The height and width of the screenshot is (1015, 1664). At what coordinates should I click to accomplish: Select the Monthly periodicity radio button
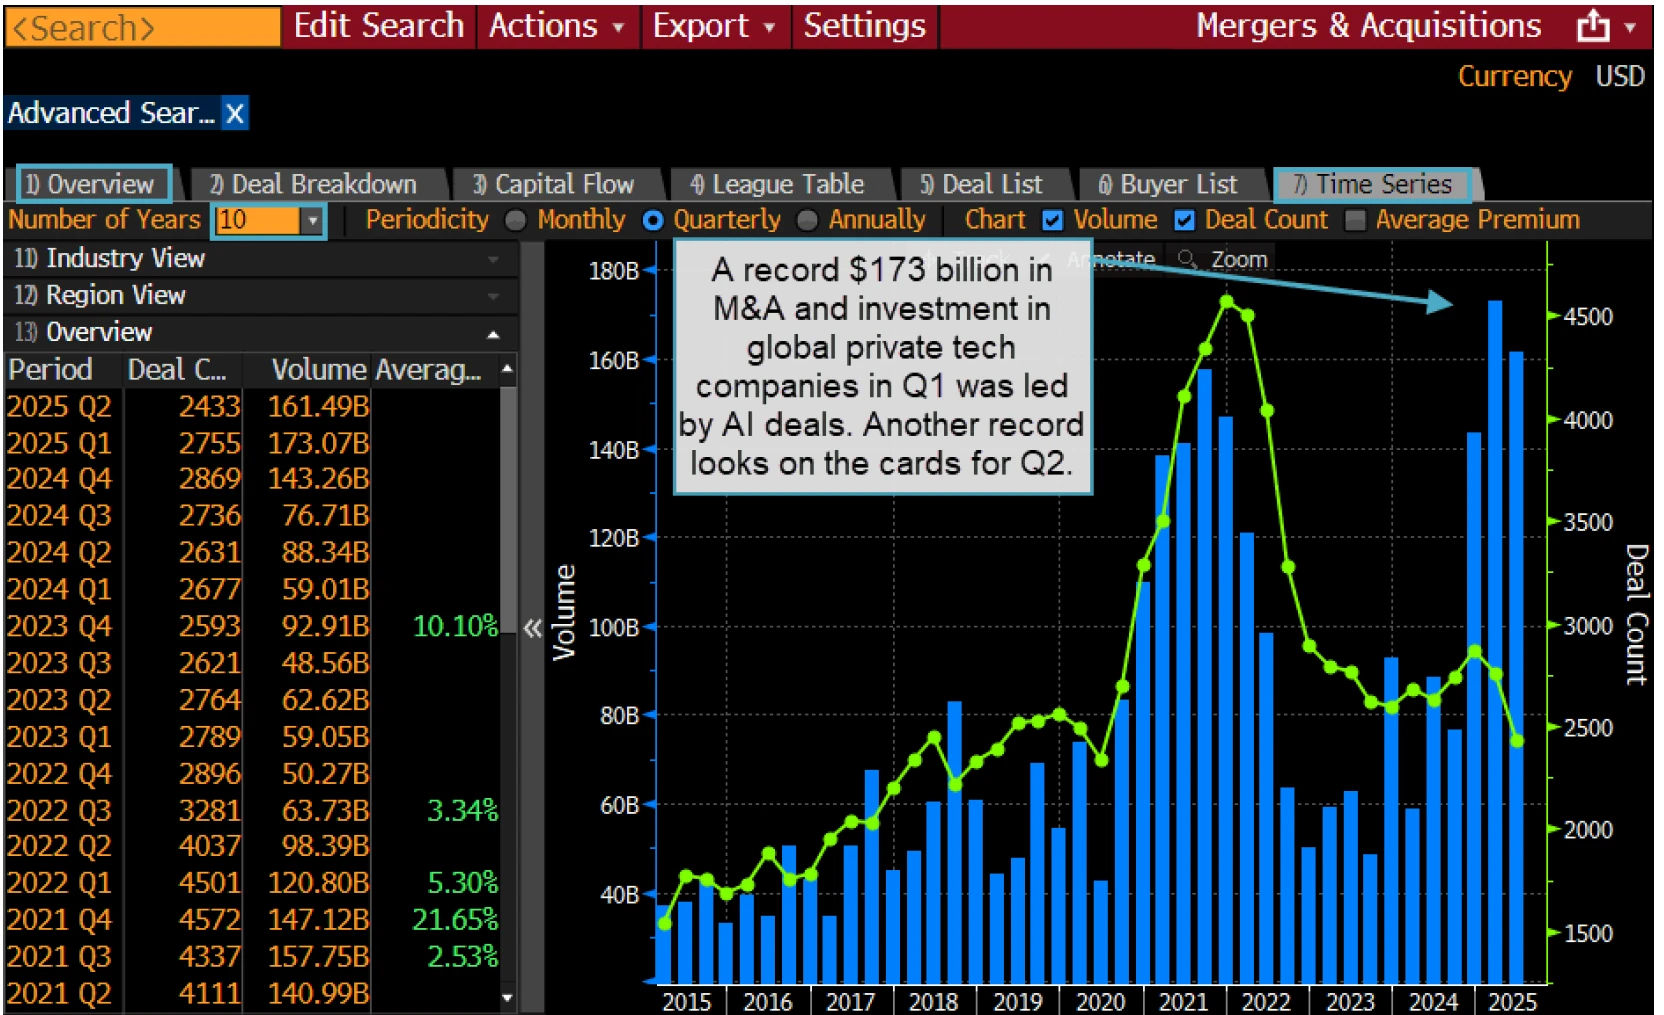coord(516,220)
